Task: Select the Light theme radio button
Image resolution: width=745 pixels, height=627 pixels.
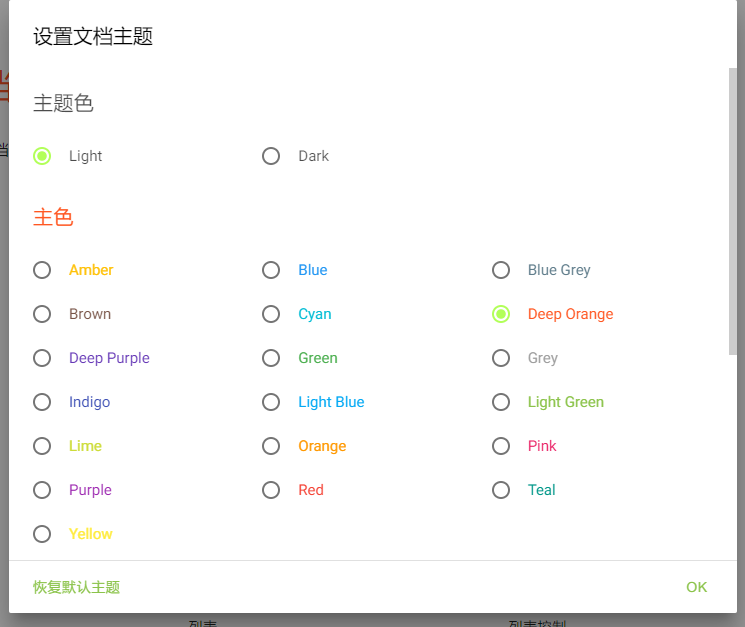Action: (42, 156)
